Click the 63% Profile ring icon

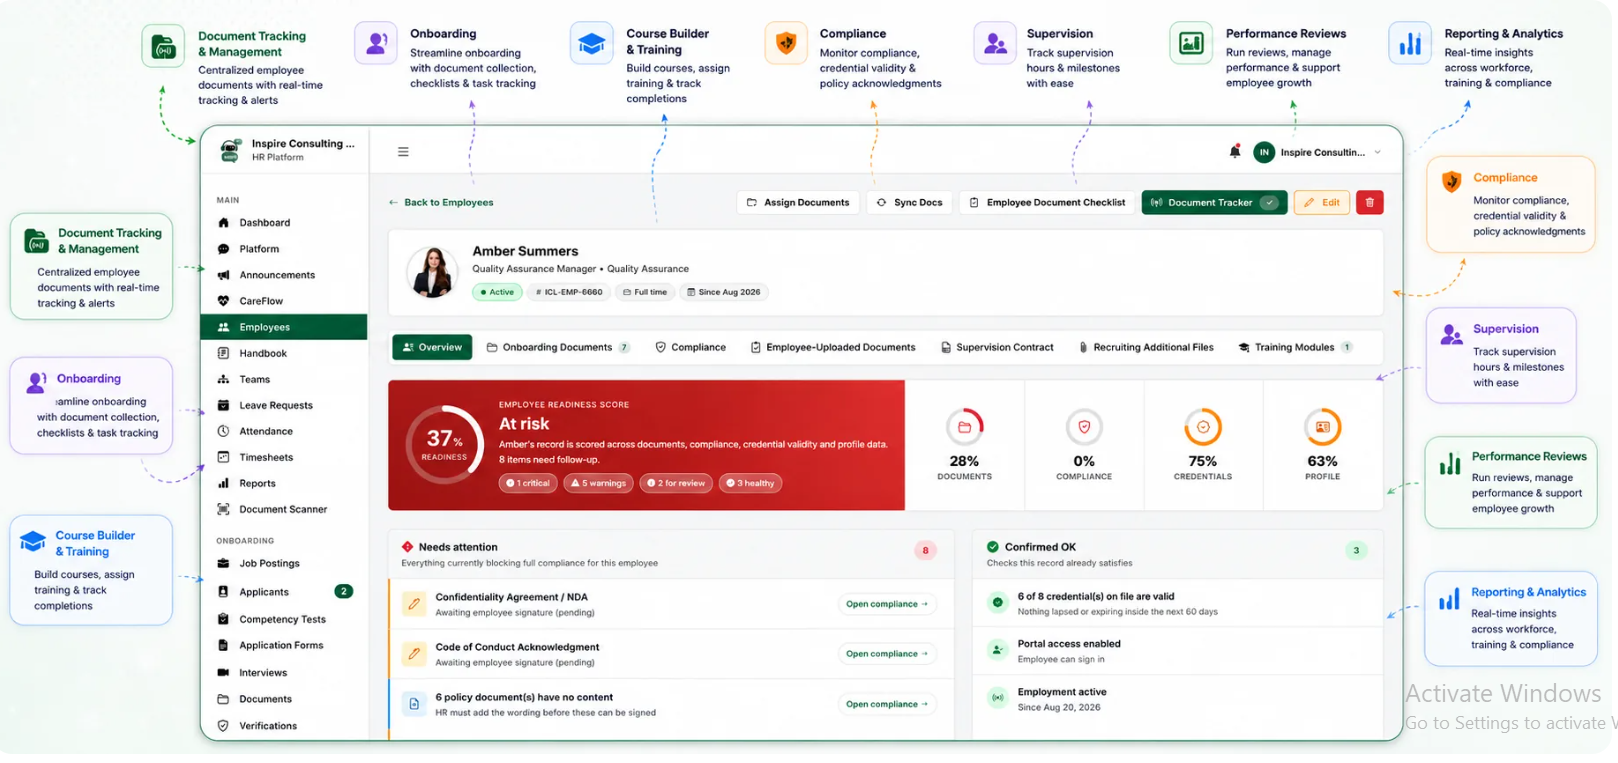pyautogui.click(x=1322, y=427)
